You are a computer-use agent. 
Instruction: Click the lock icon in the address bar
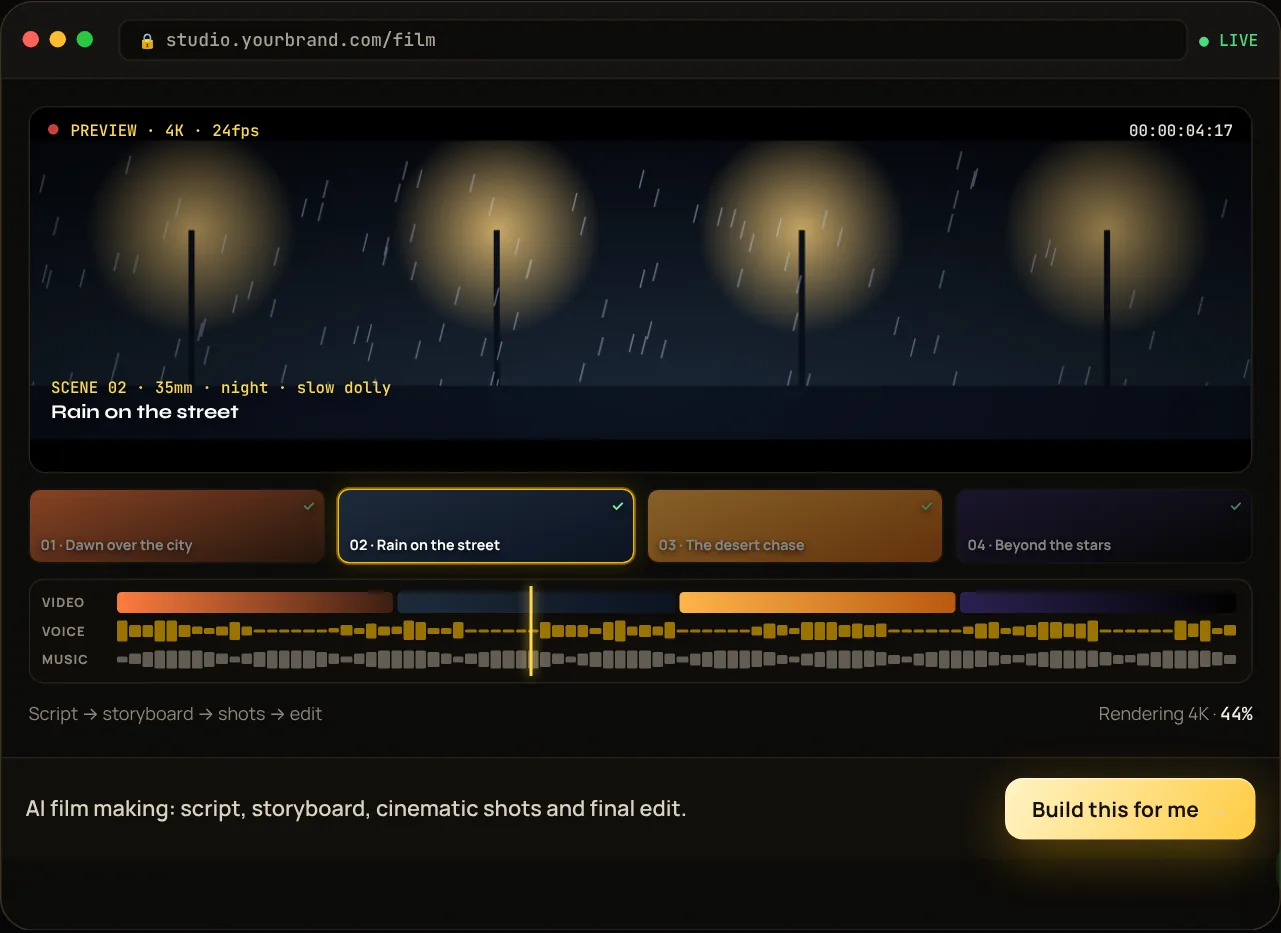[x=147, y=41]
